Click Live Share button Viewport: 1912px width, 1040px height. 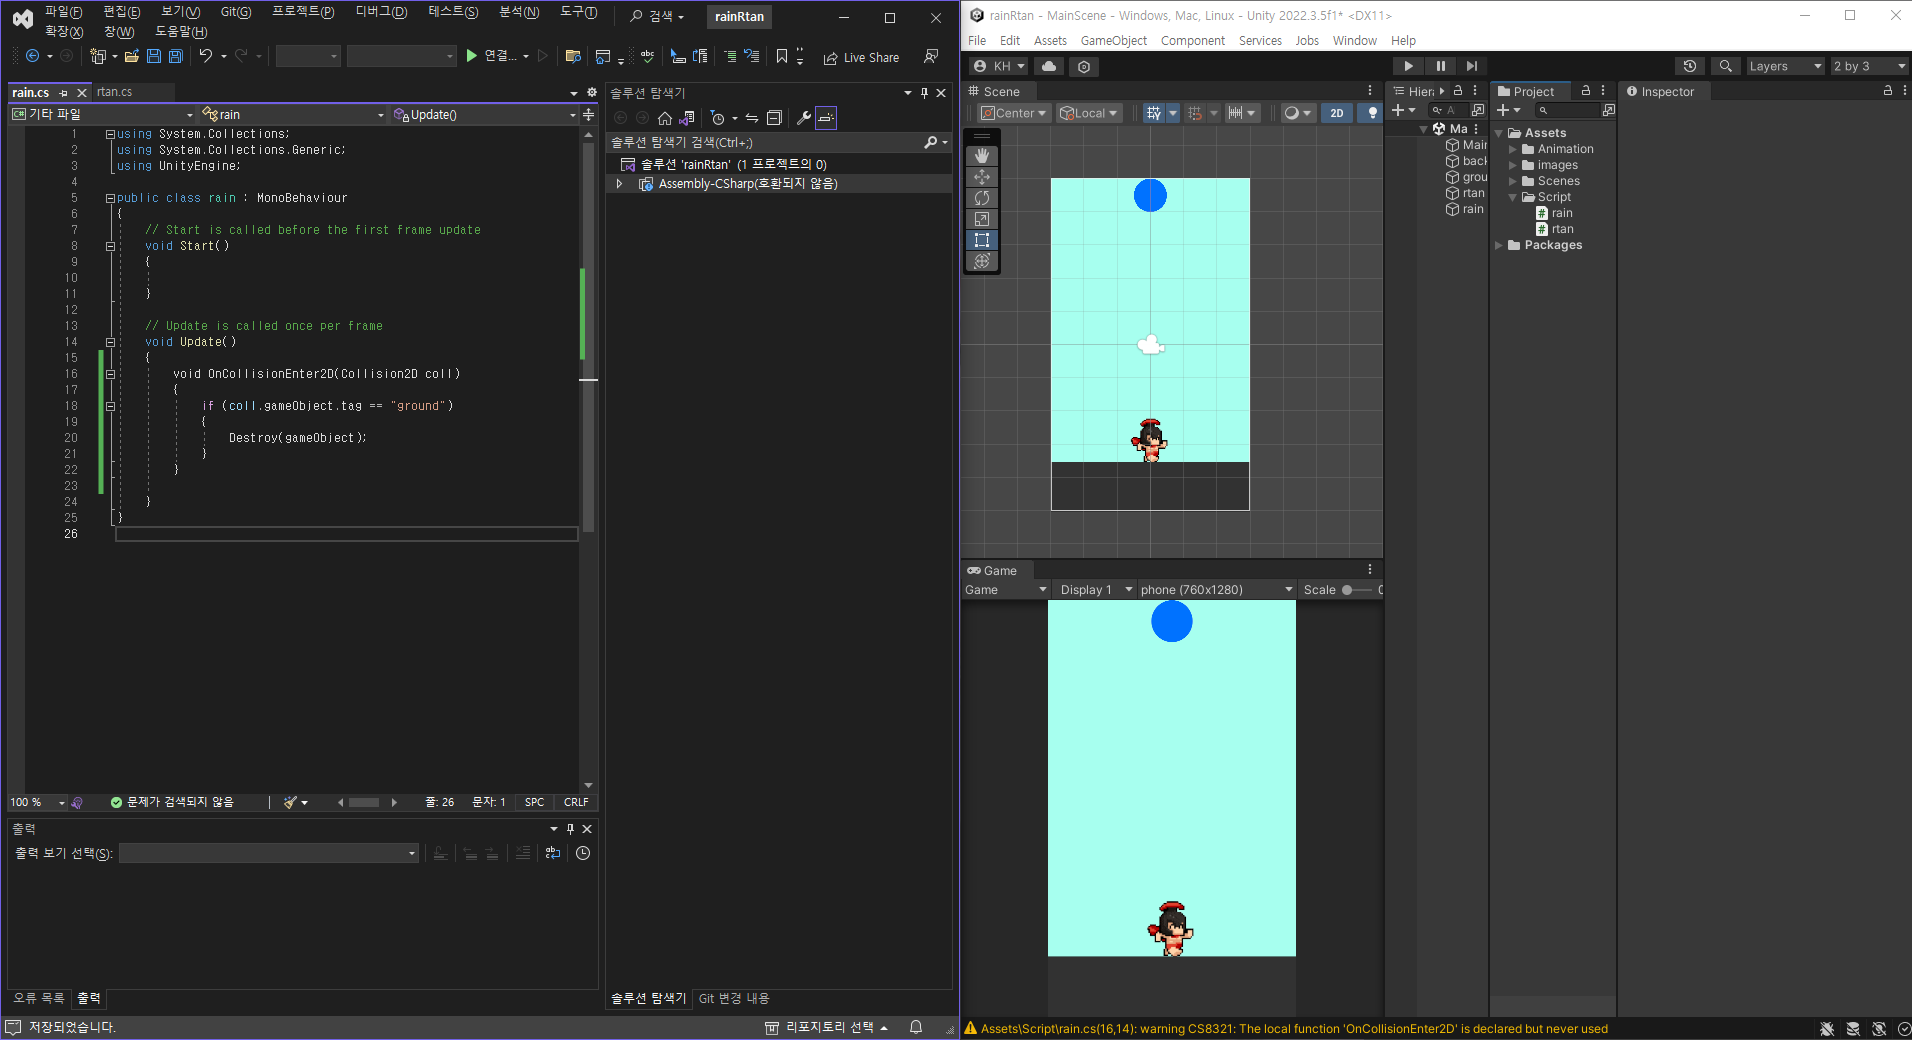[861, 57]
